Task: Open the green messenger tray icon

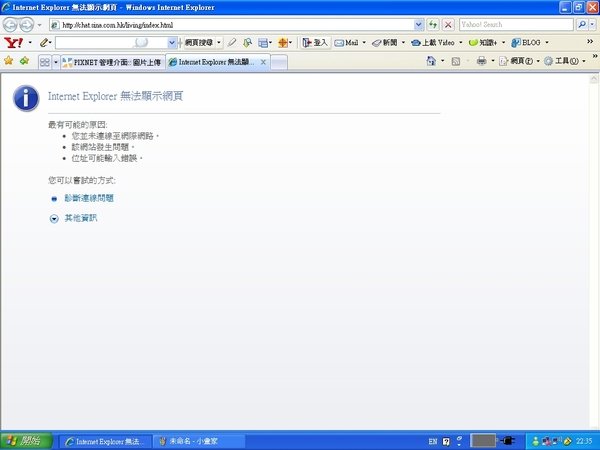Action: point(535,441)
